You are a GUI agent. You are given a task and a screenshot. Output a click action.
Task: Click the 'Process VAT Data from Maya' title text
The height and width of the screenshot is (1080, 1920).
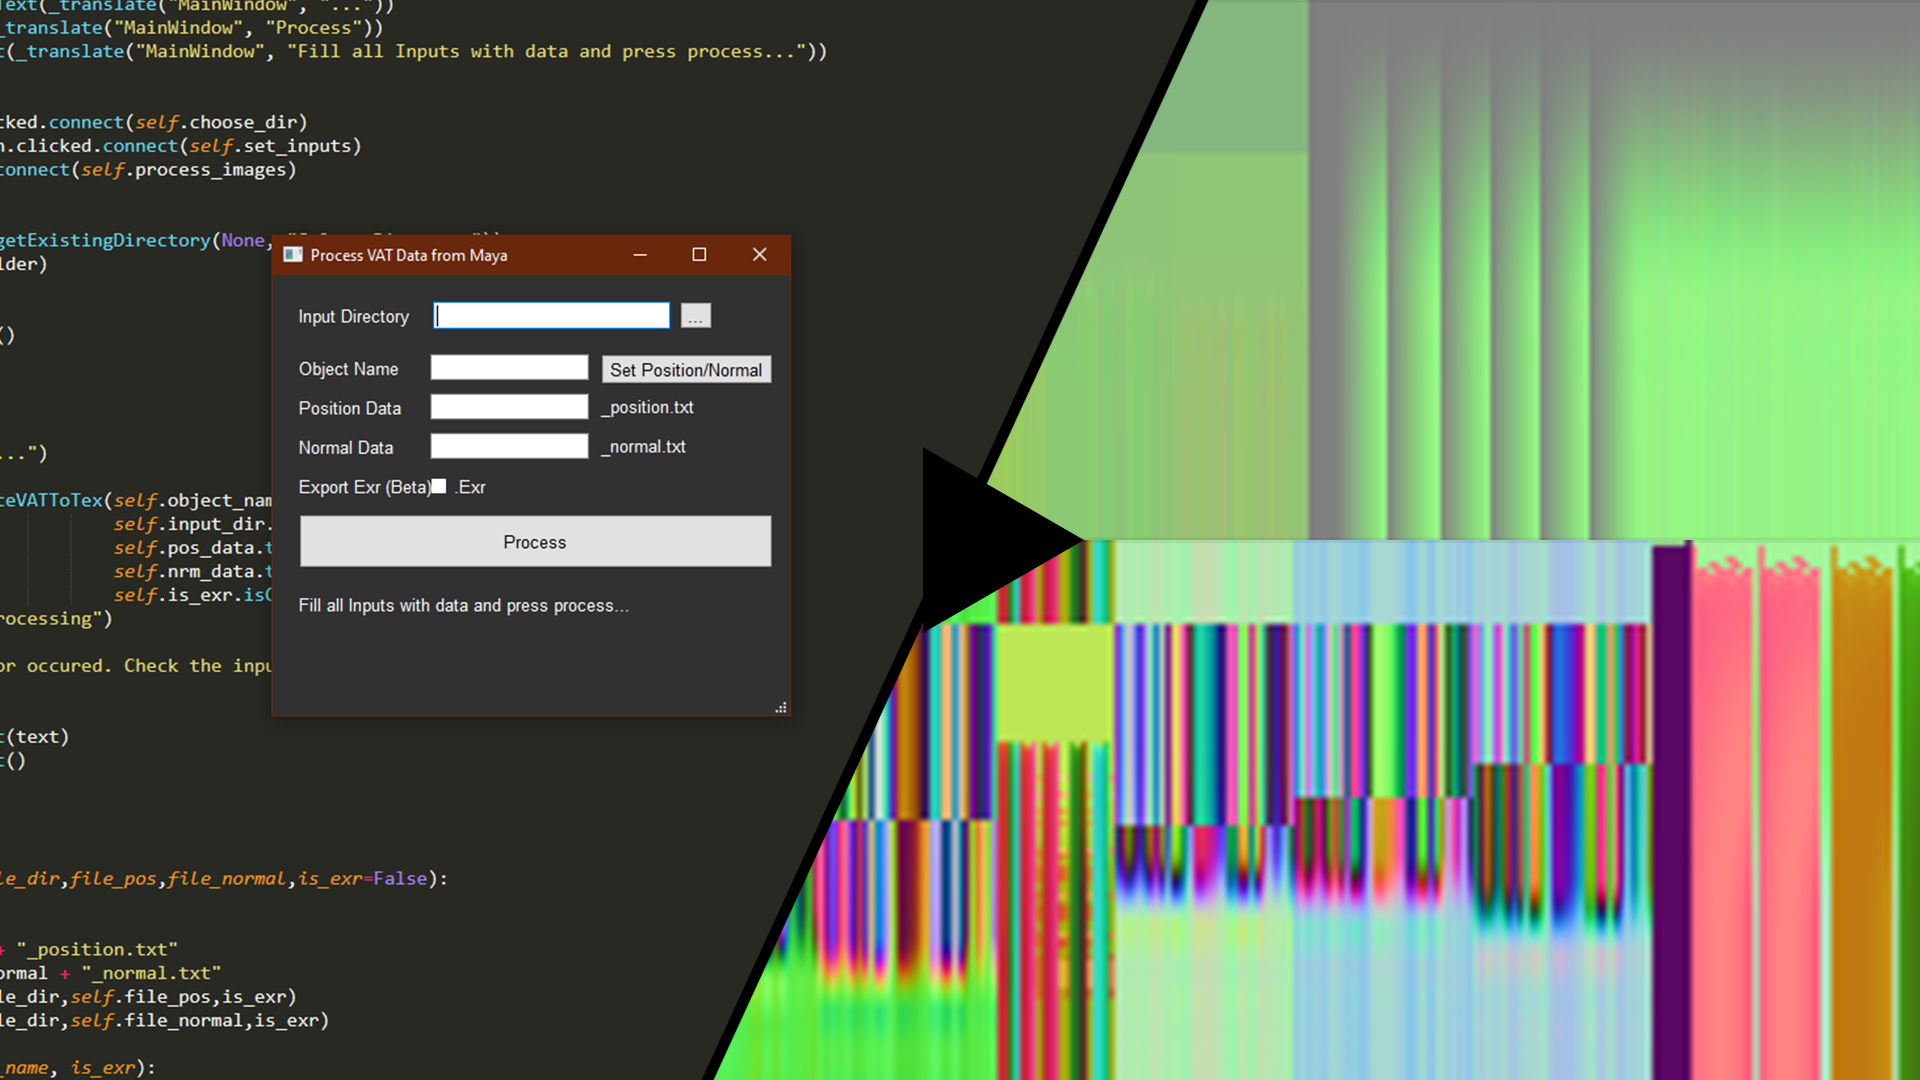pyautogui.click(x=408, y=256)
